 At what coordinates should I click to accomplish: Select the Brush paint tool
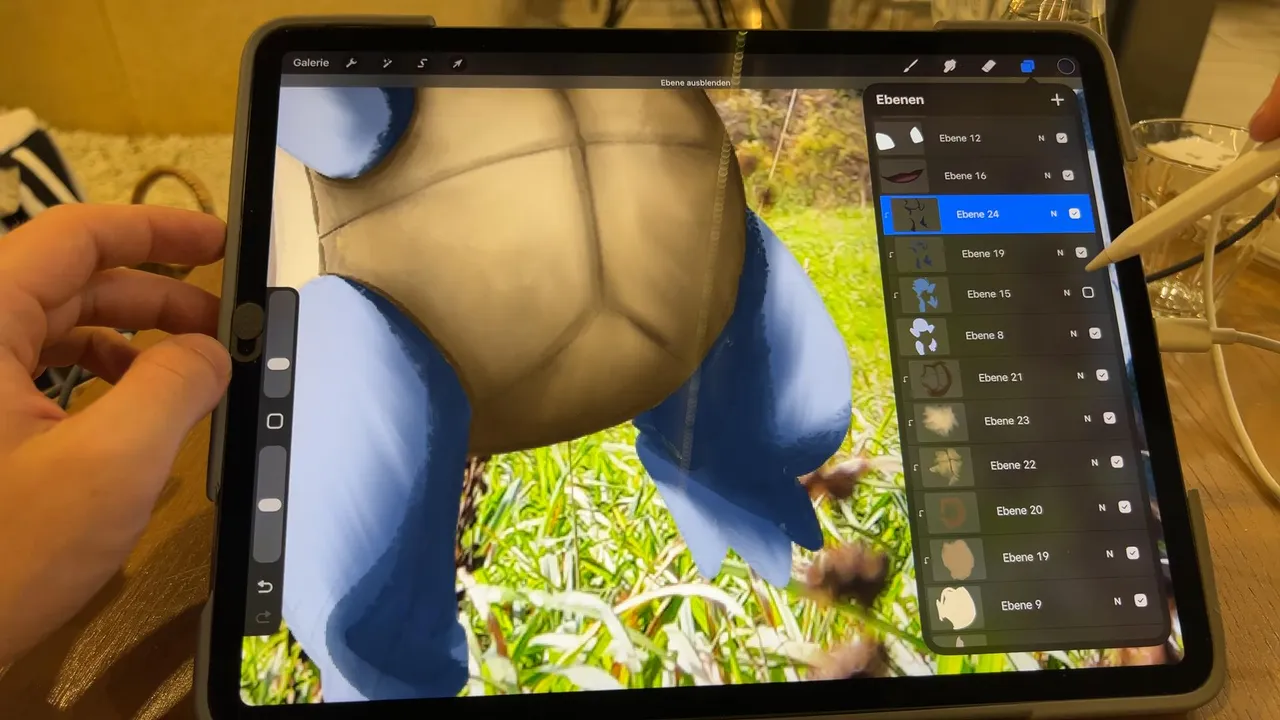(x=911, y=66)
